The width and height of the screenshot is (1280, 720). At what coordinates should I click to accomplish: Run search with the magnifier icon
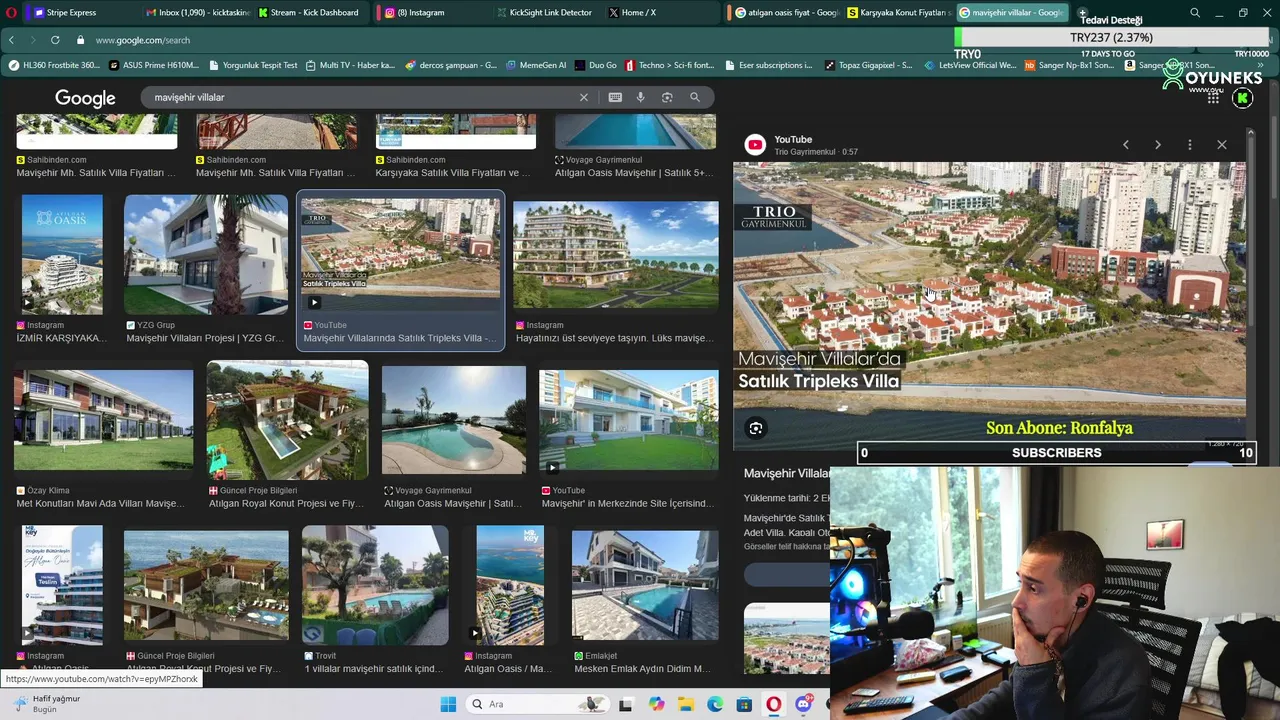[x=695, y=97]
